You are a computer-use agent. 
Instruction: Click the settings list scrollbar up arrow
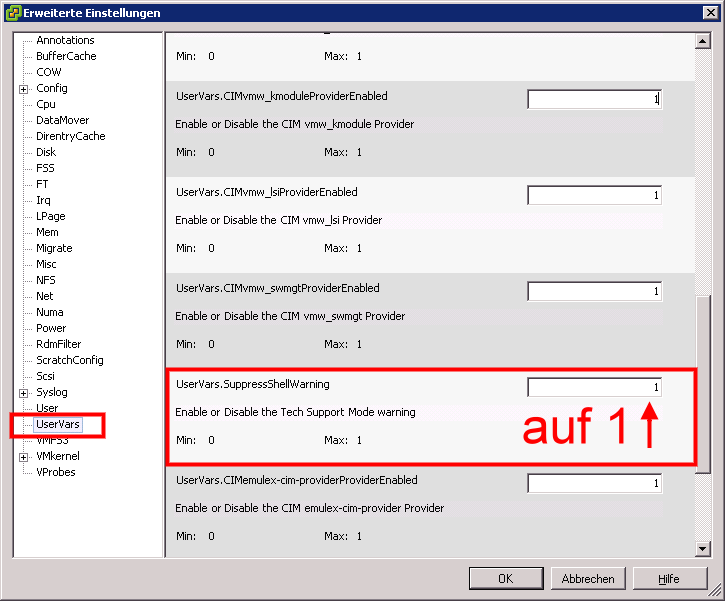(702, 41)
